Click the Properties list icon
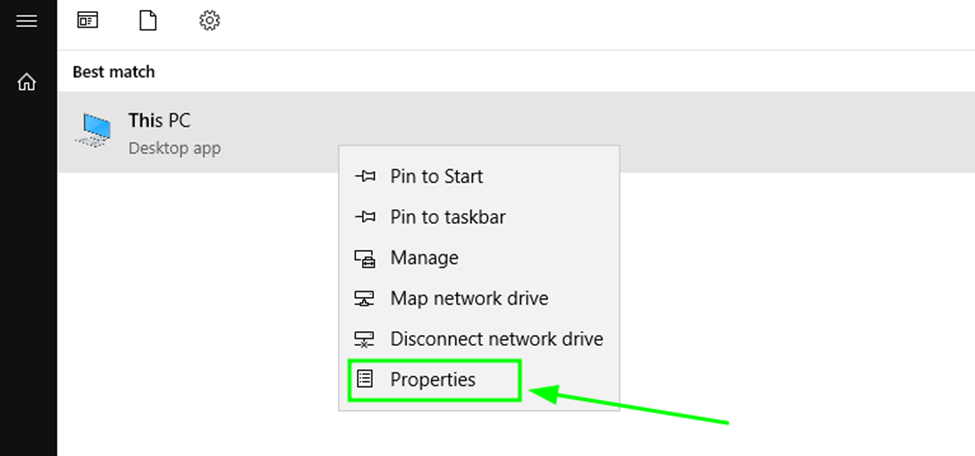 click(365, 380)
